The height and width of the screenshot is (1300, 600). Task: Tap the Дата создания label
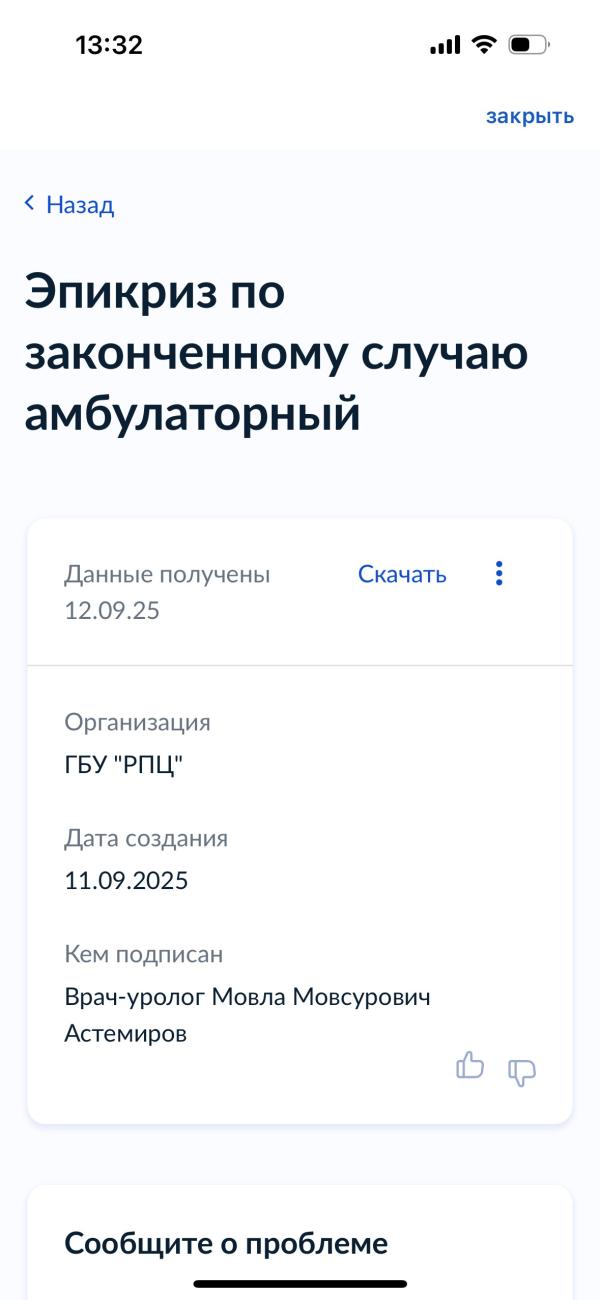coord(146,838)
